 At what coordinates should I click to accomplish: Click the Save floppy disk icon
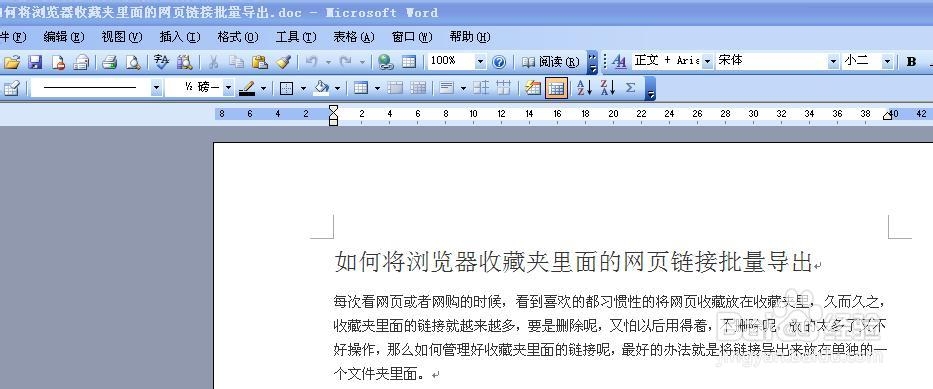point(35,61)
